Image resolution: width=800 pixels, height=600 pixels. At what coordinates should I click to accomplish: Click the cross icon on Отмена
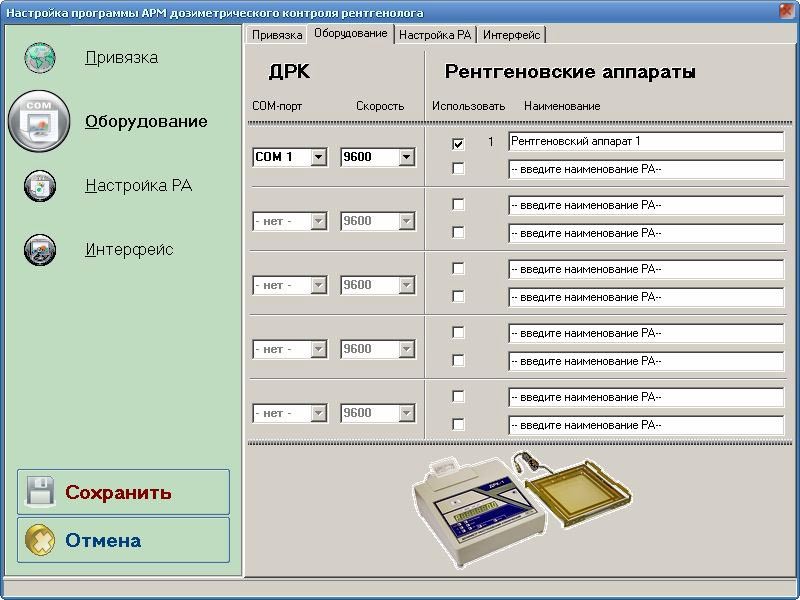pyautogui.click(x=40, y=540)
